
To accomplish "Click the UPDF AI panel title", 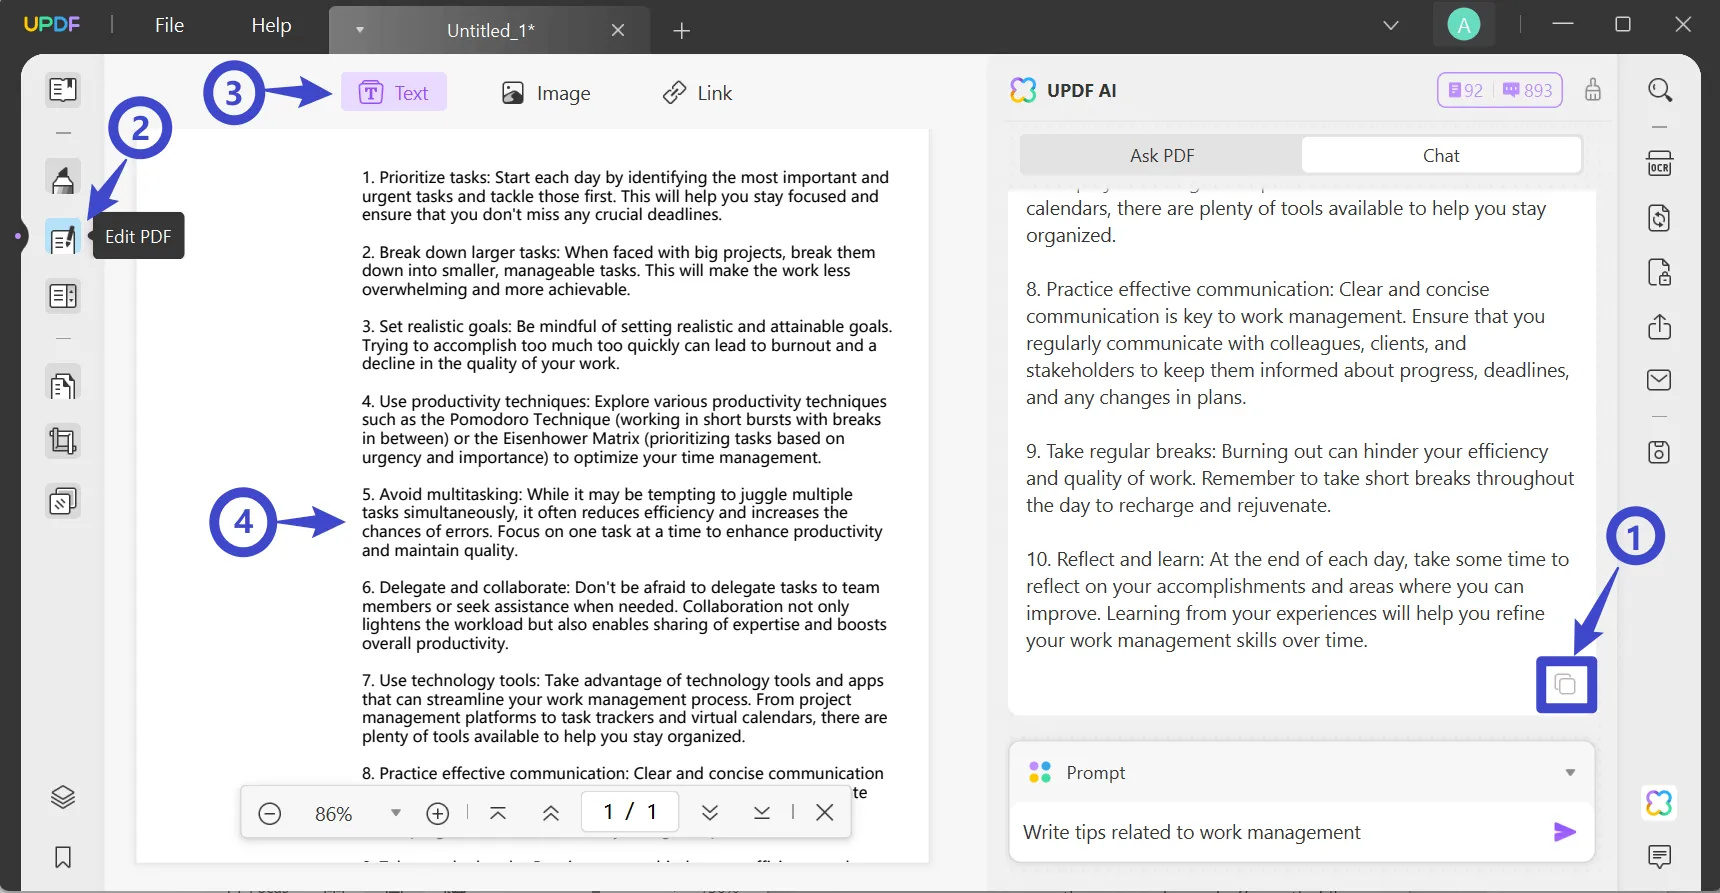I will point(1081,90).
